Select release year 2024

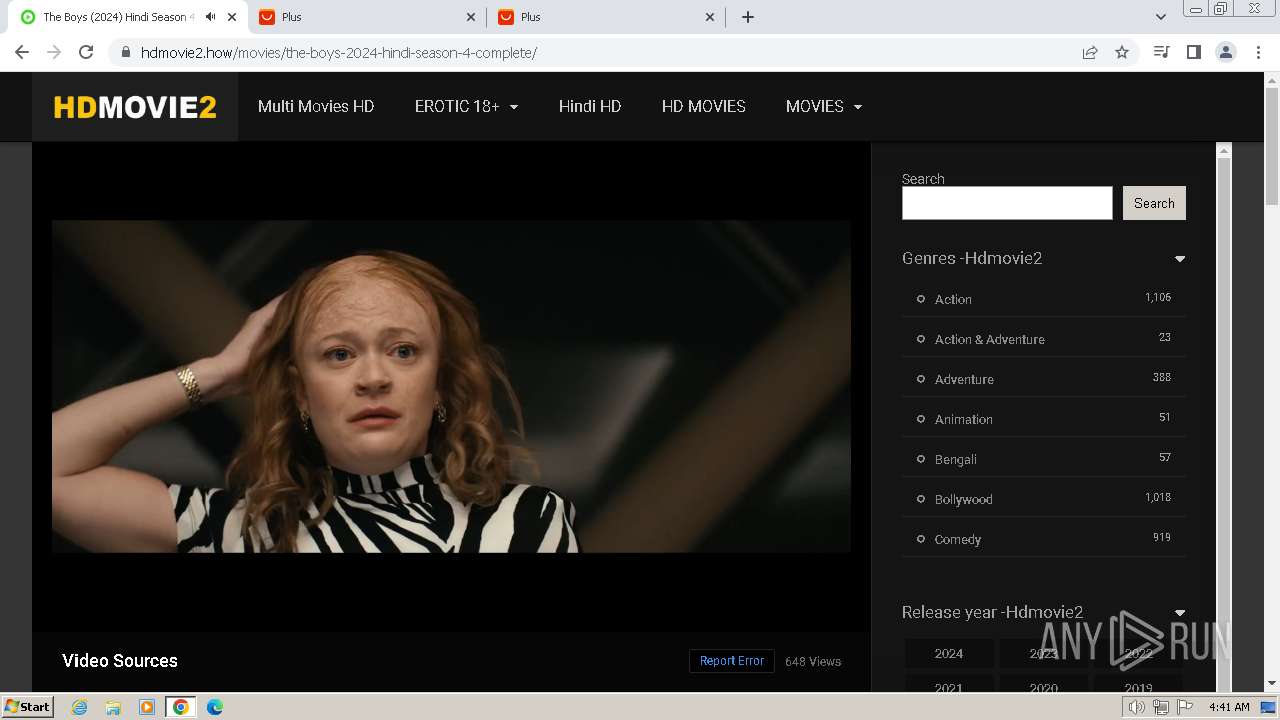(x=949, y=653)
